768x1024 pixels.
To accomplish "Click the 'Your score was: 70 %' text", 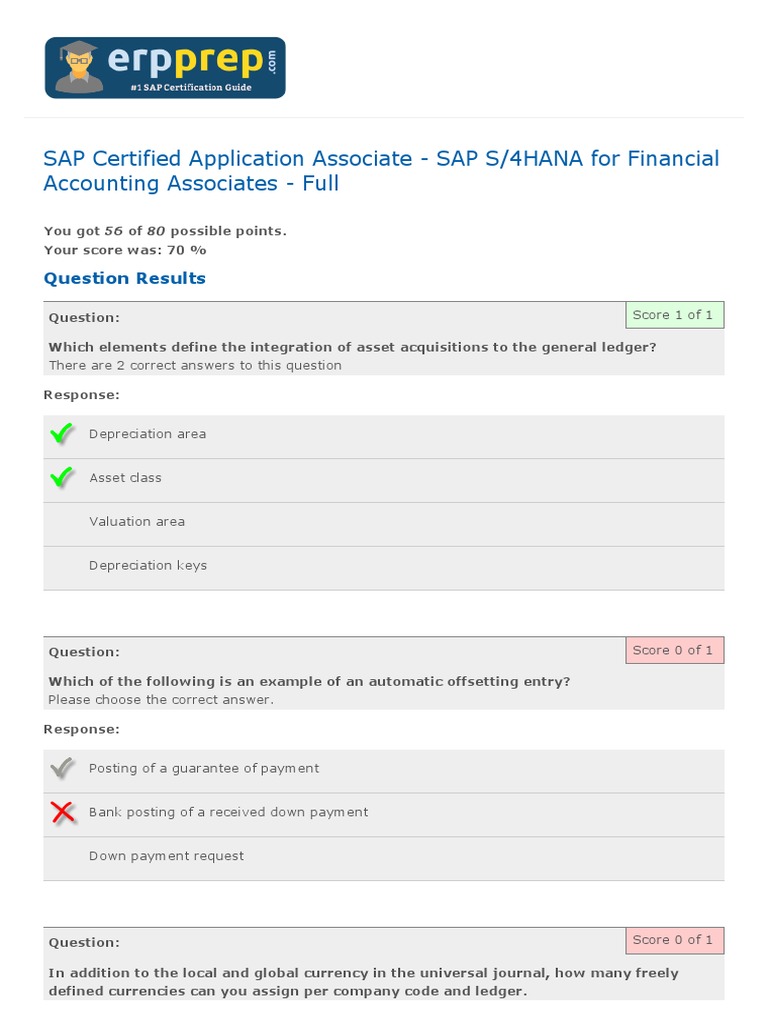I will 125,250.
